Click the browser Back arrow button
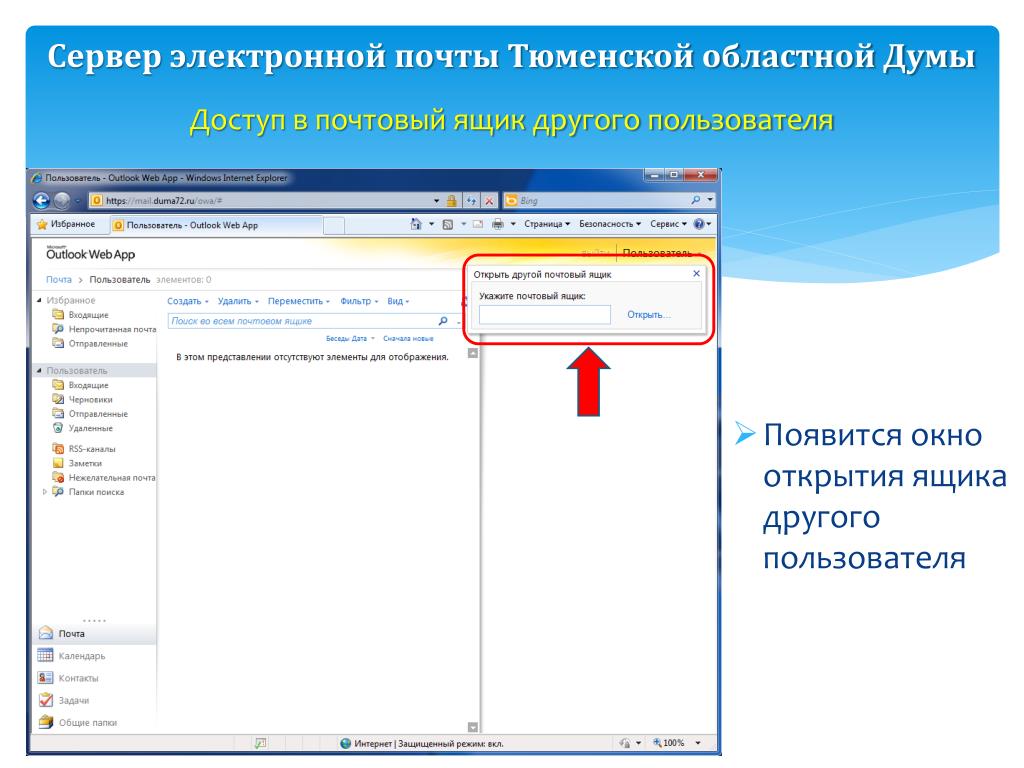Image resolution: width=1024 pixels, height=768 pixels. click(41, 200)
